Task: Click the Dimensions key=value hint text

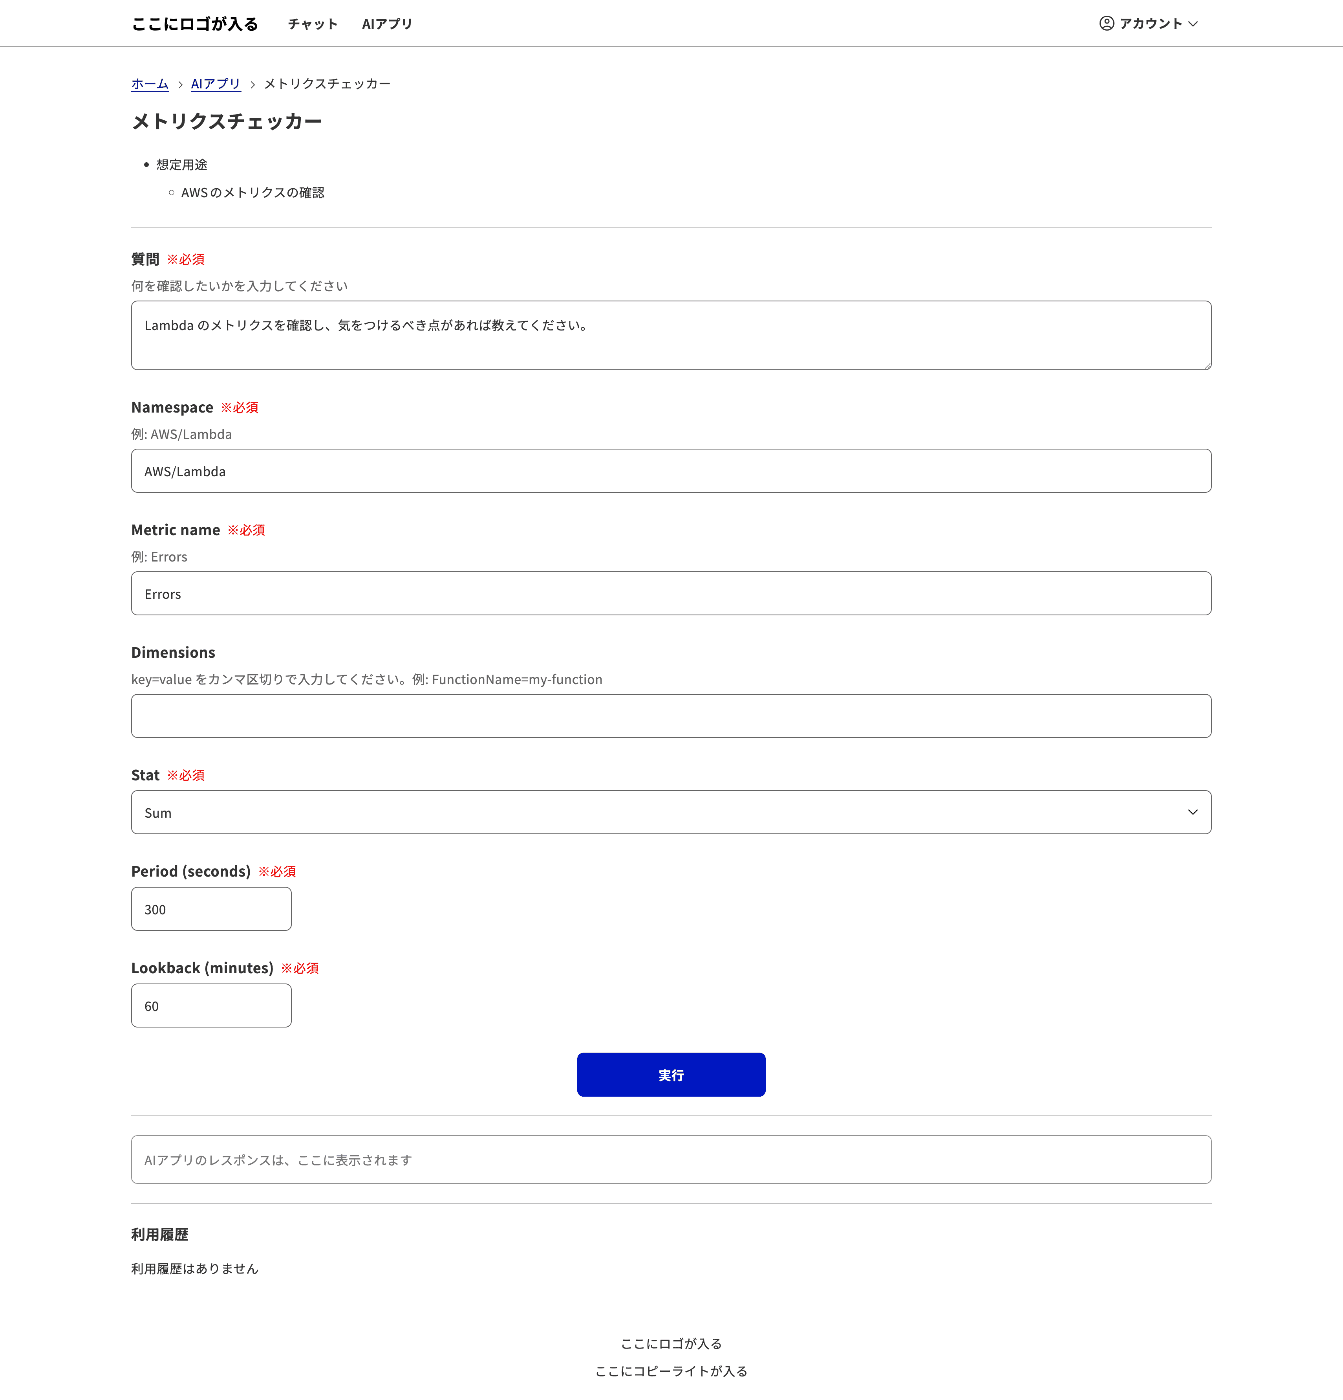Action: pos(367,680)
